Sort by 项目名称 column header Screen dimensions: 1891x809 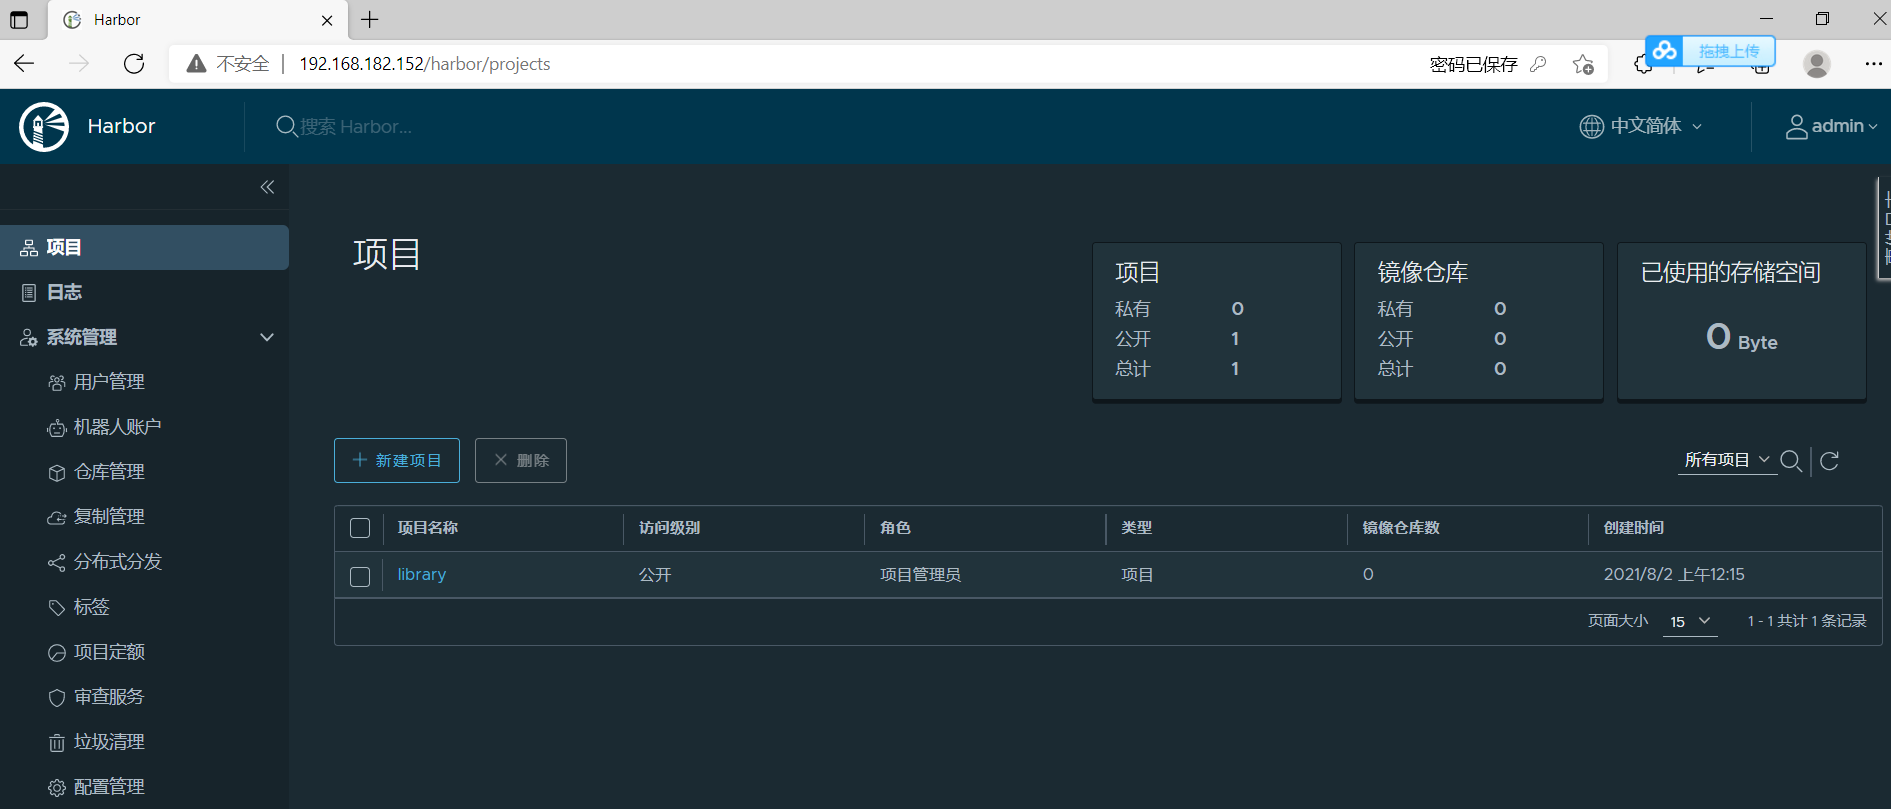point(428,528)
